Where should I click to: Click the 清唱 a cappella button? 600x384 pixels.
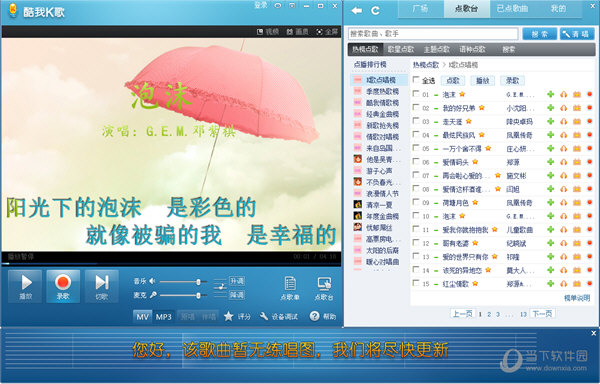[577, 34]
